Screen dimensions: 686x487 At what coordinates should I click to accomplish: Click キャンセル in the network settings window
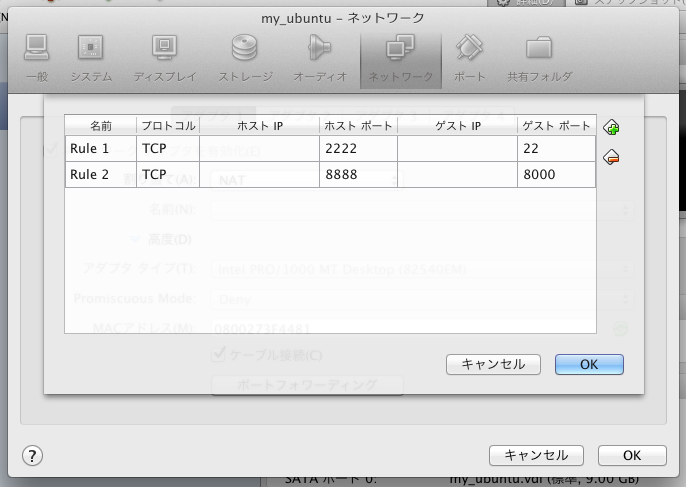click(x=536, y=455)
